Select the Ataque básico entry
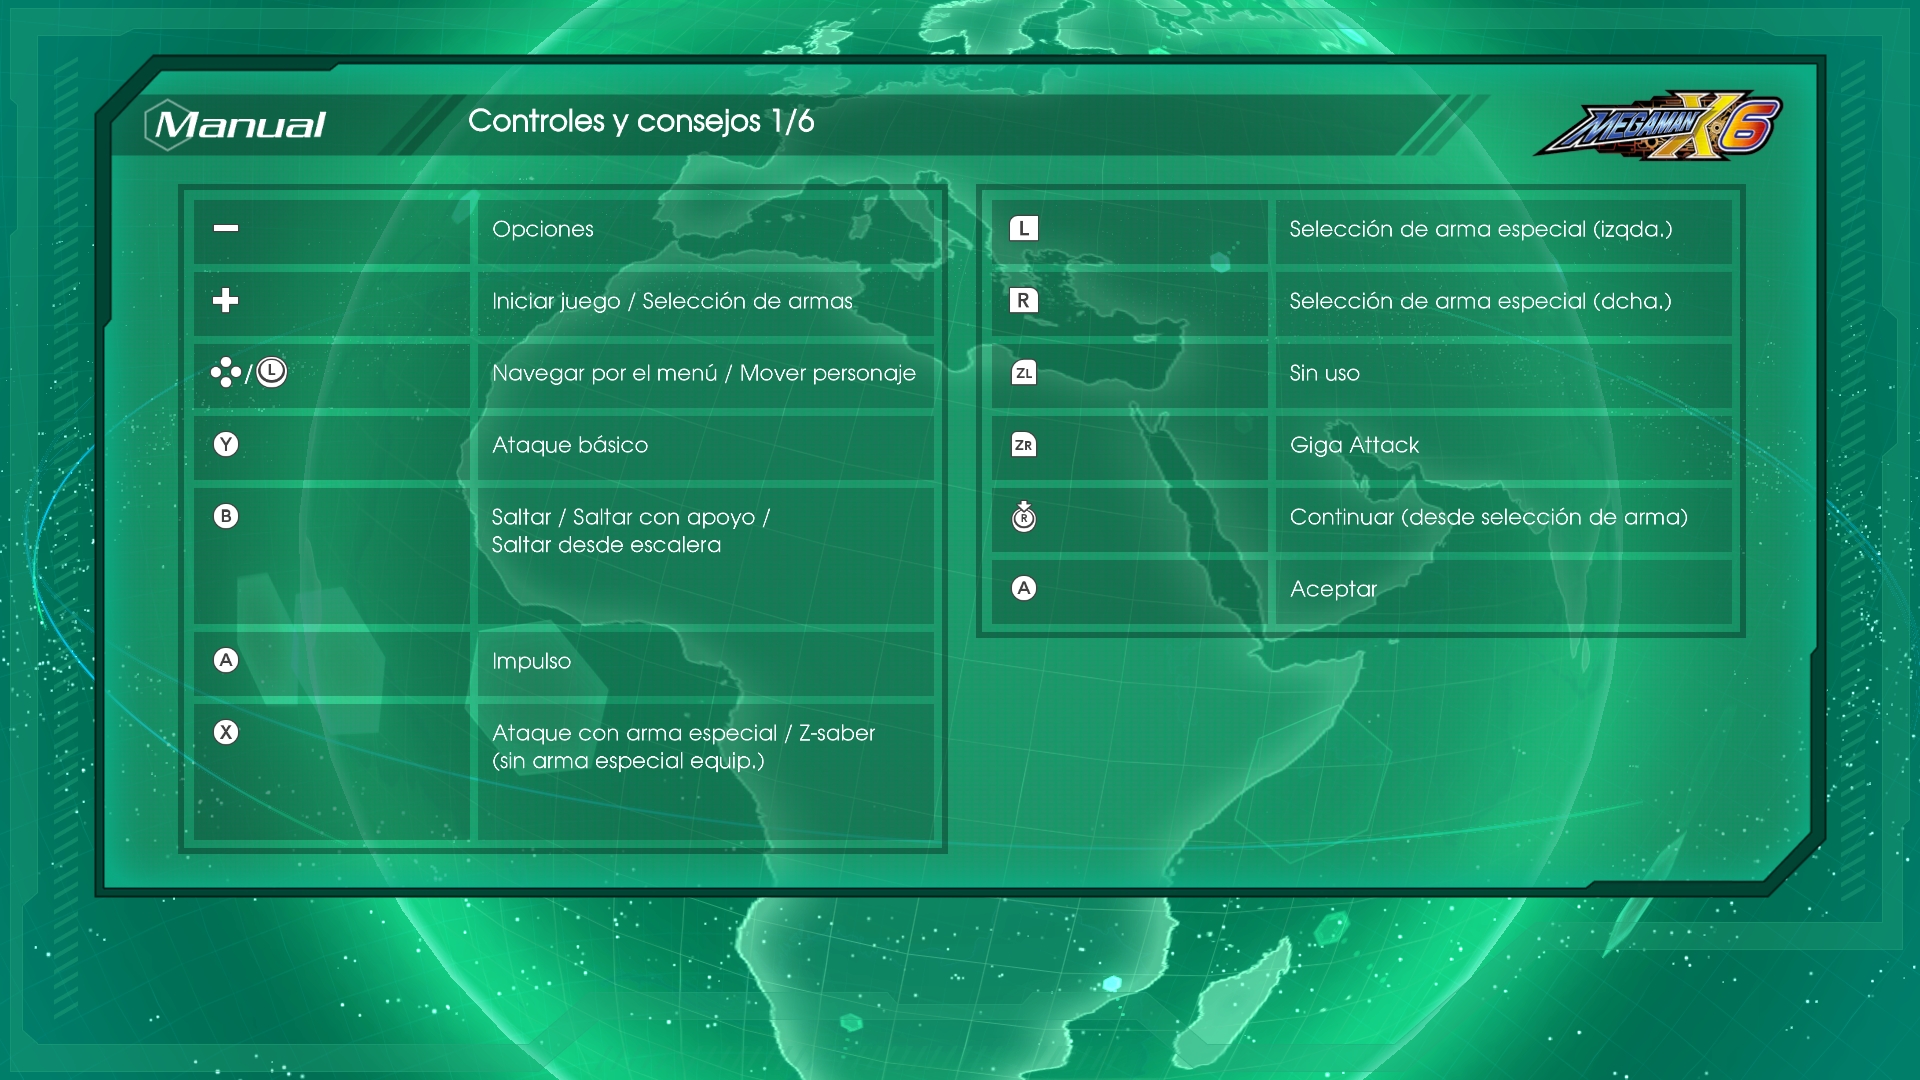 point(570,445)
